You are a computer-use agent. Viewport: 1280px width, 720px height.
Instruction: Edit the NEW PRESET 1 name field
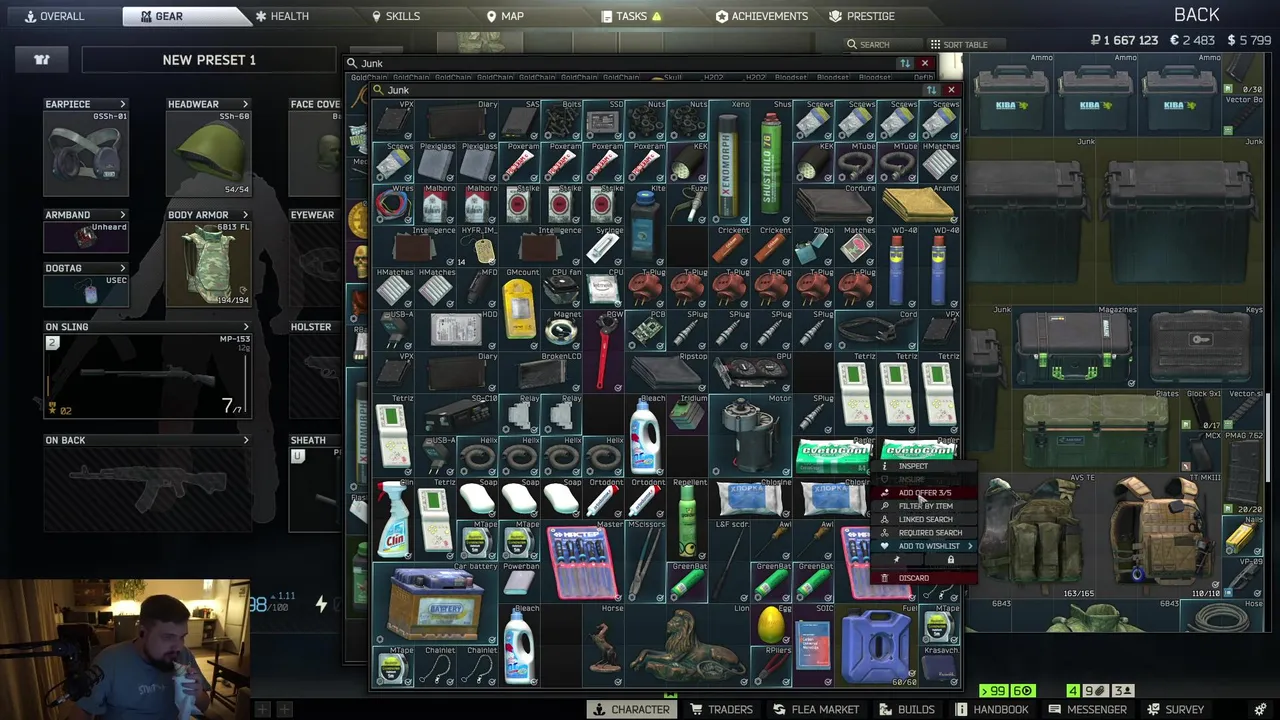209,60
